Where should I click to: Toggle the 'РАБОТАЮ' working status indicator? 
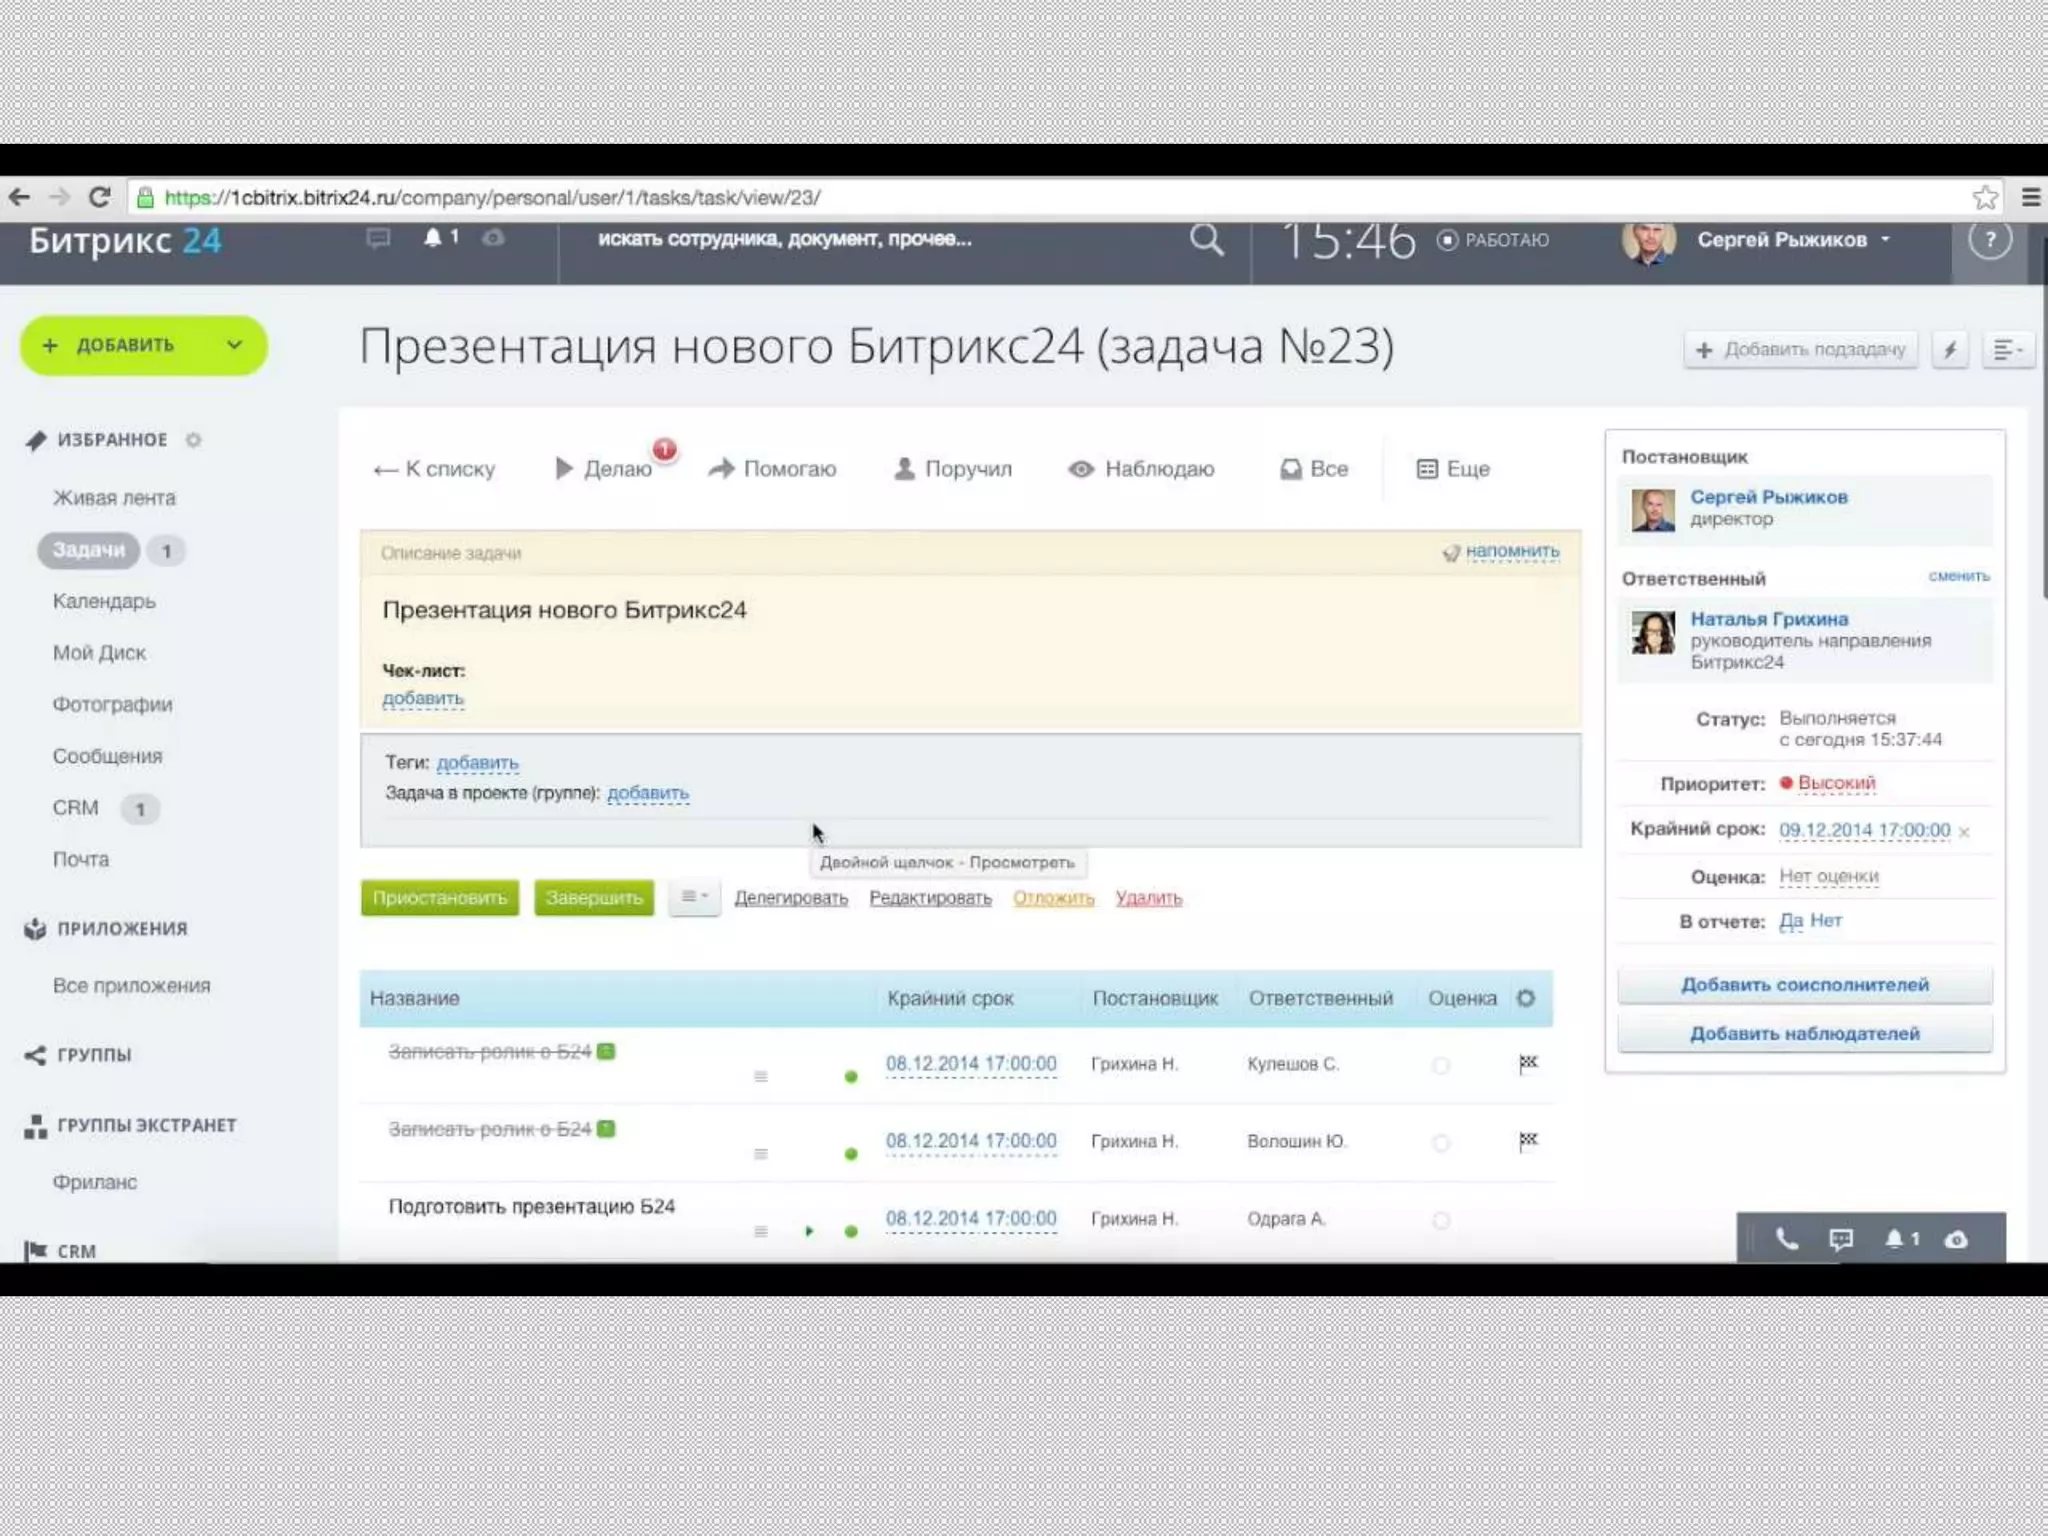pyautogui.click(x=1494, y=240)
